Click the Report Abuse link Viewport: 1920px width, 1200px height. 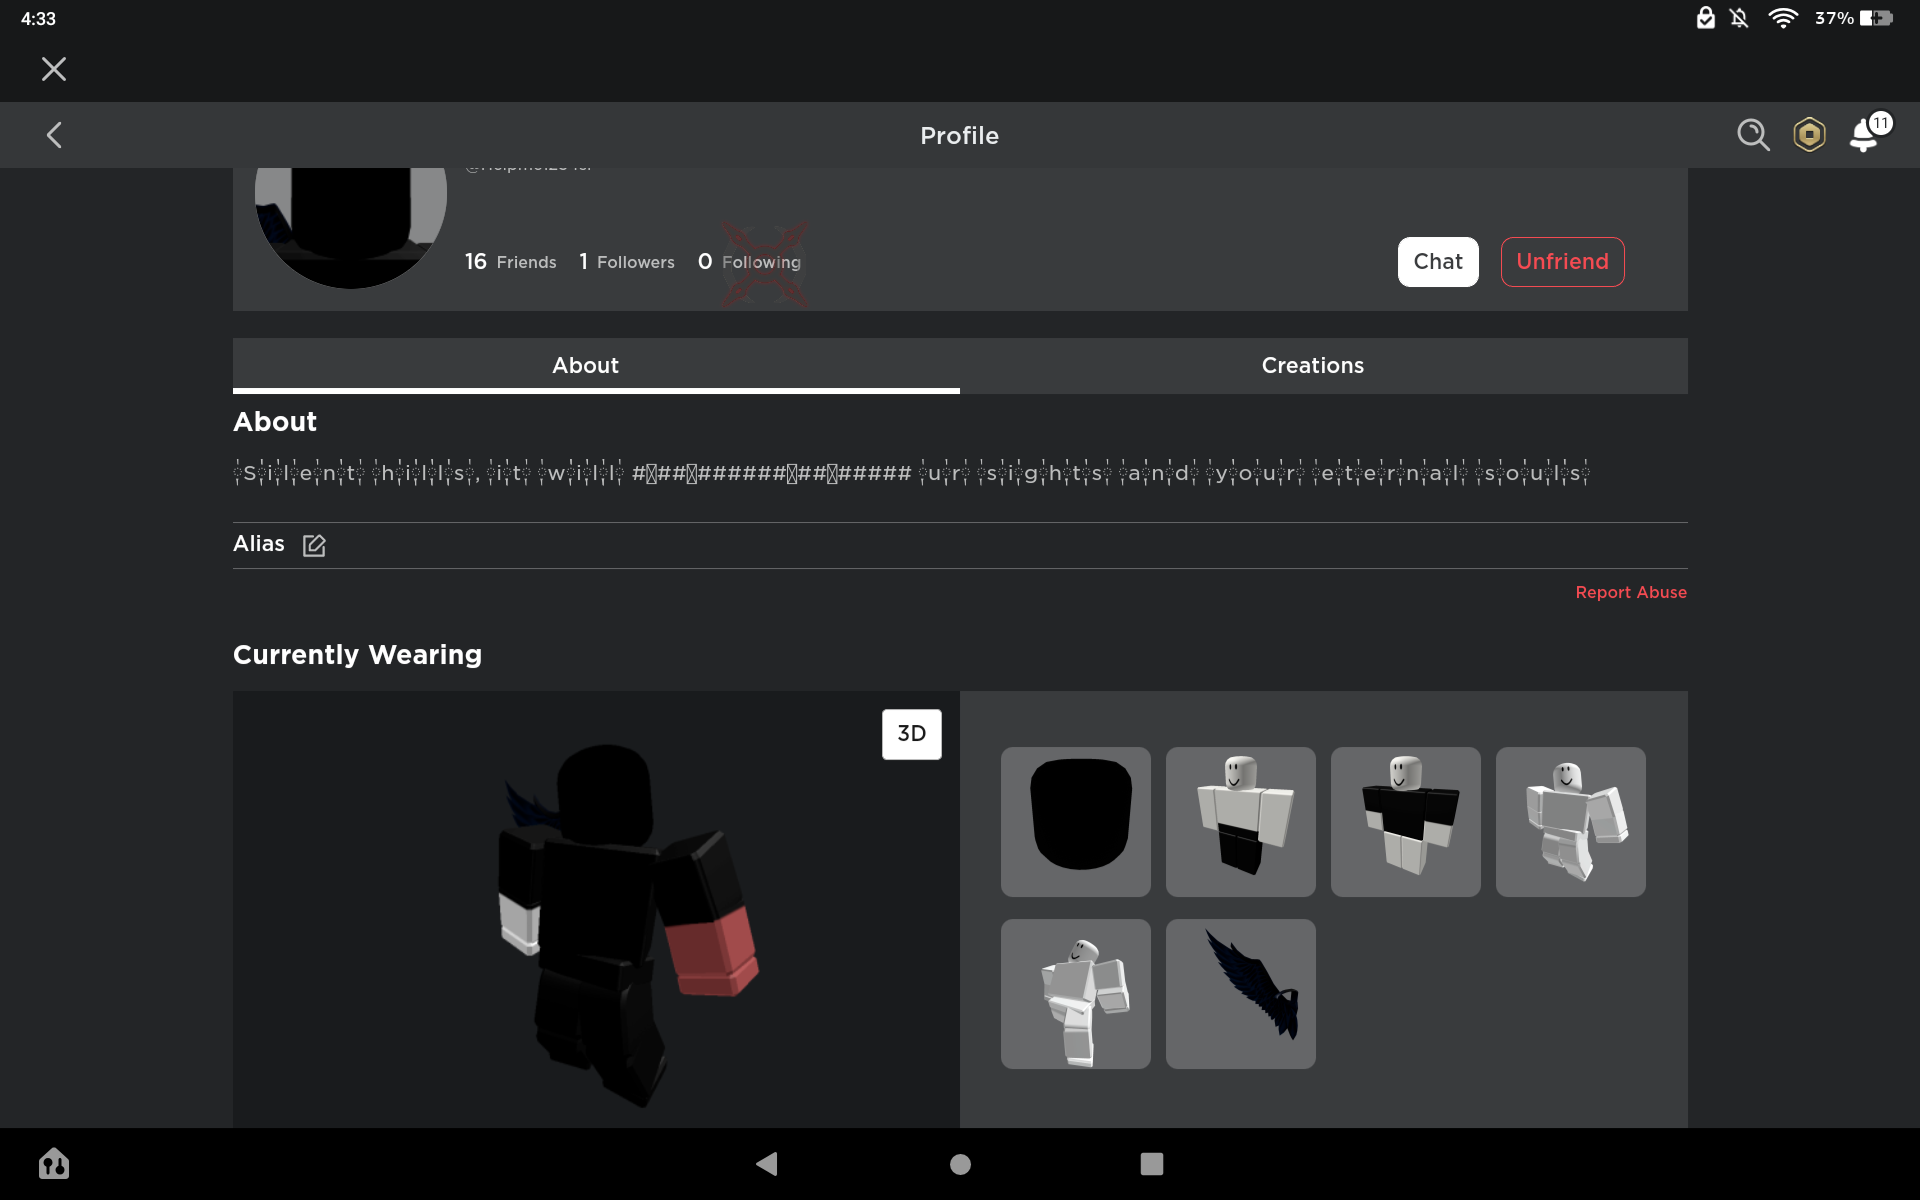pos(1630,592)
